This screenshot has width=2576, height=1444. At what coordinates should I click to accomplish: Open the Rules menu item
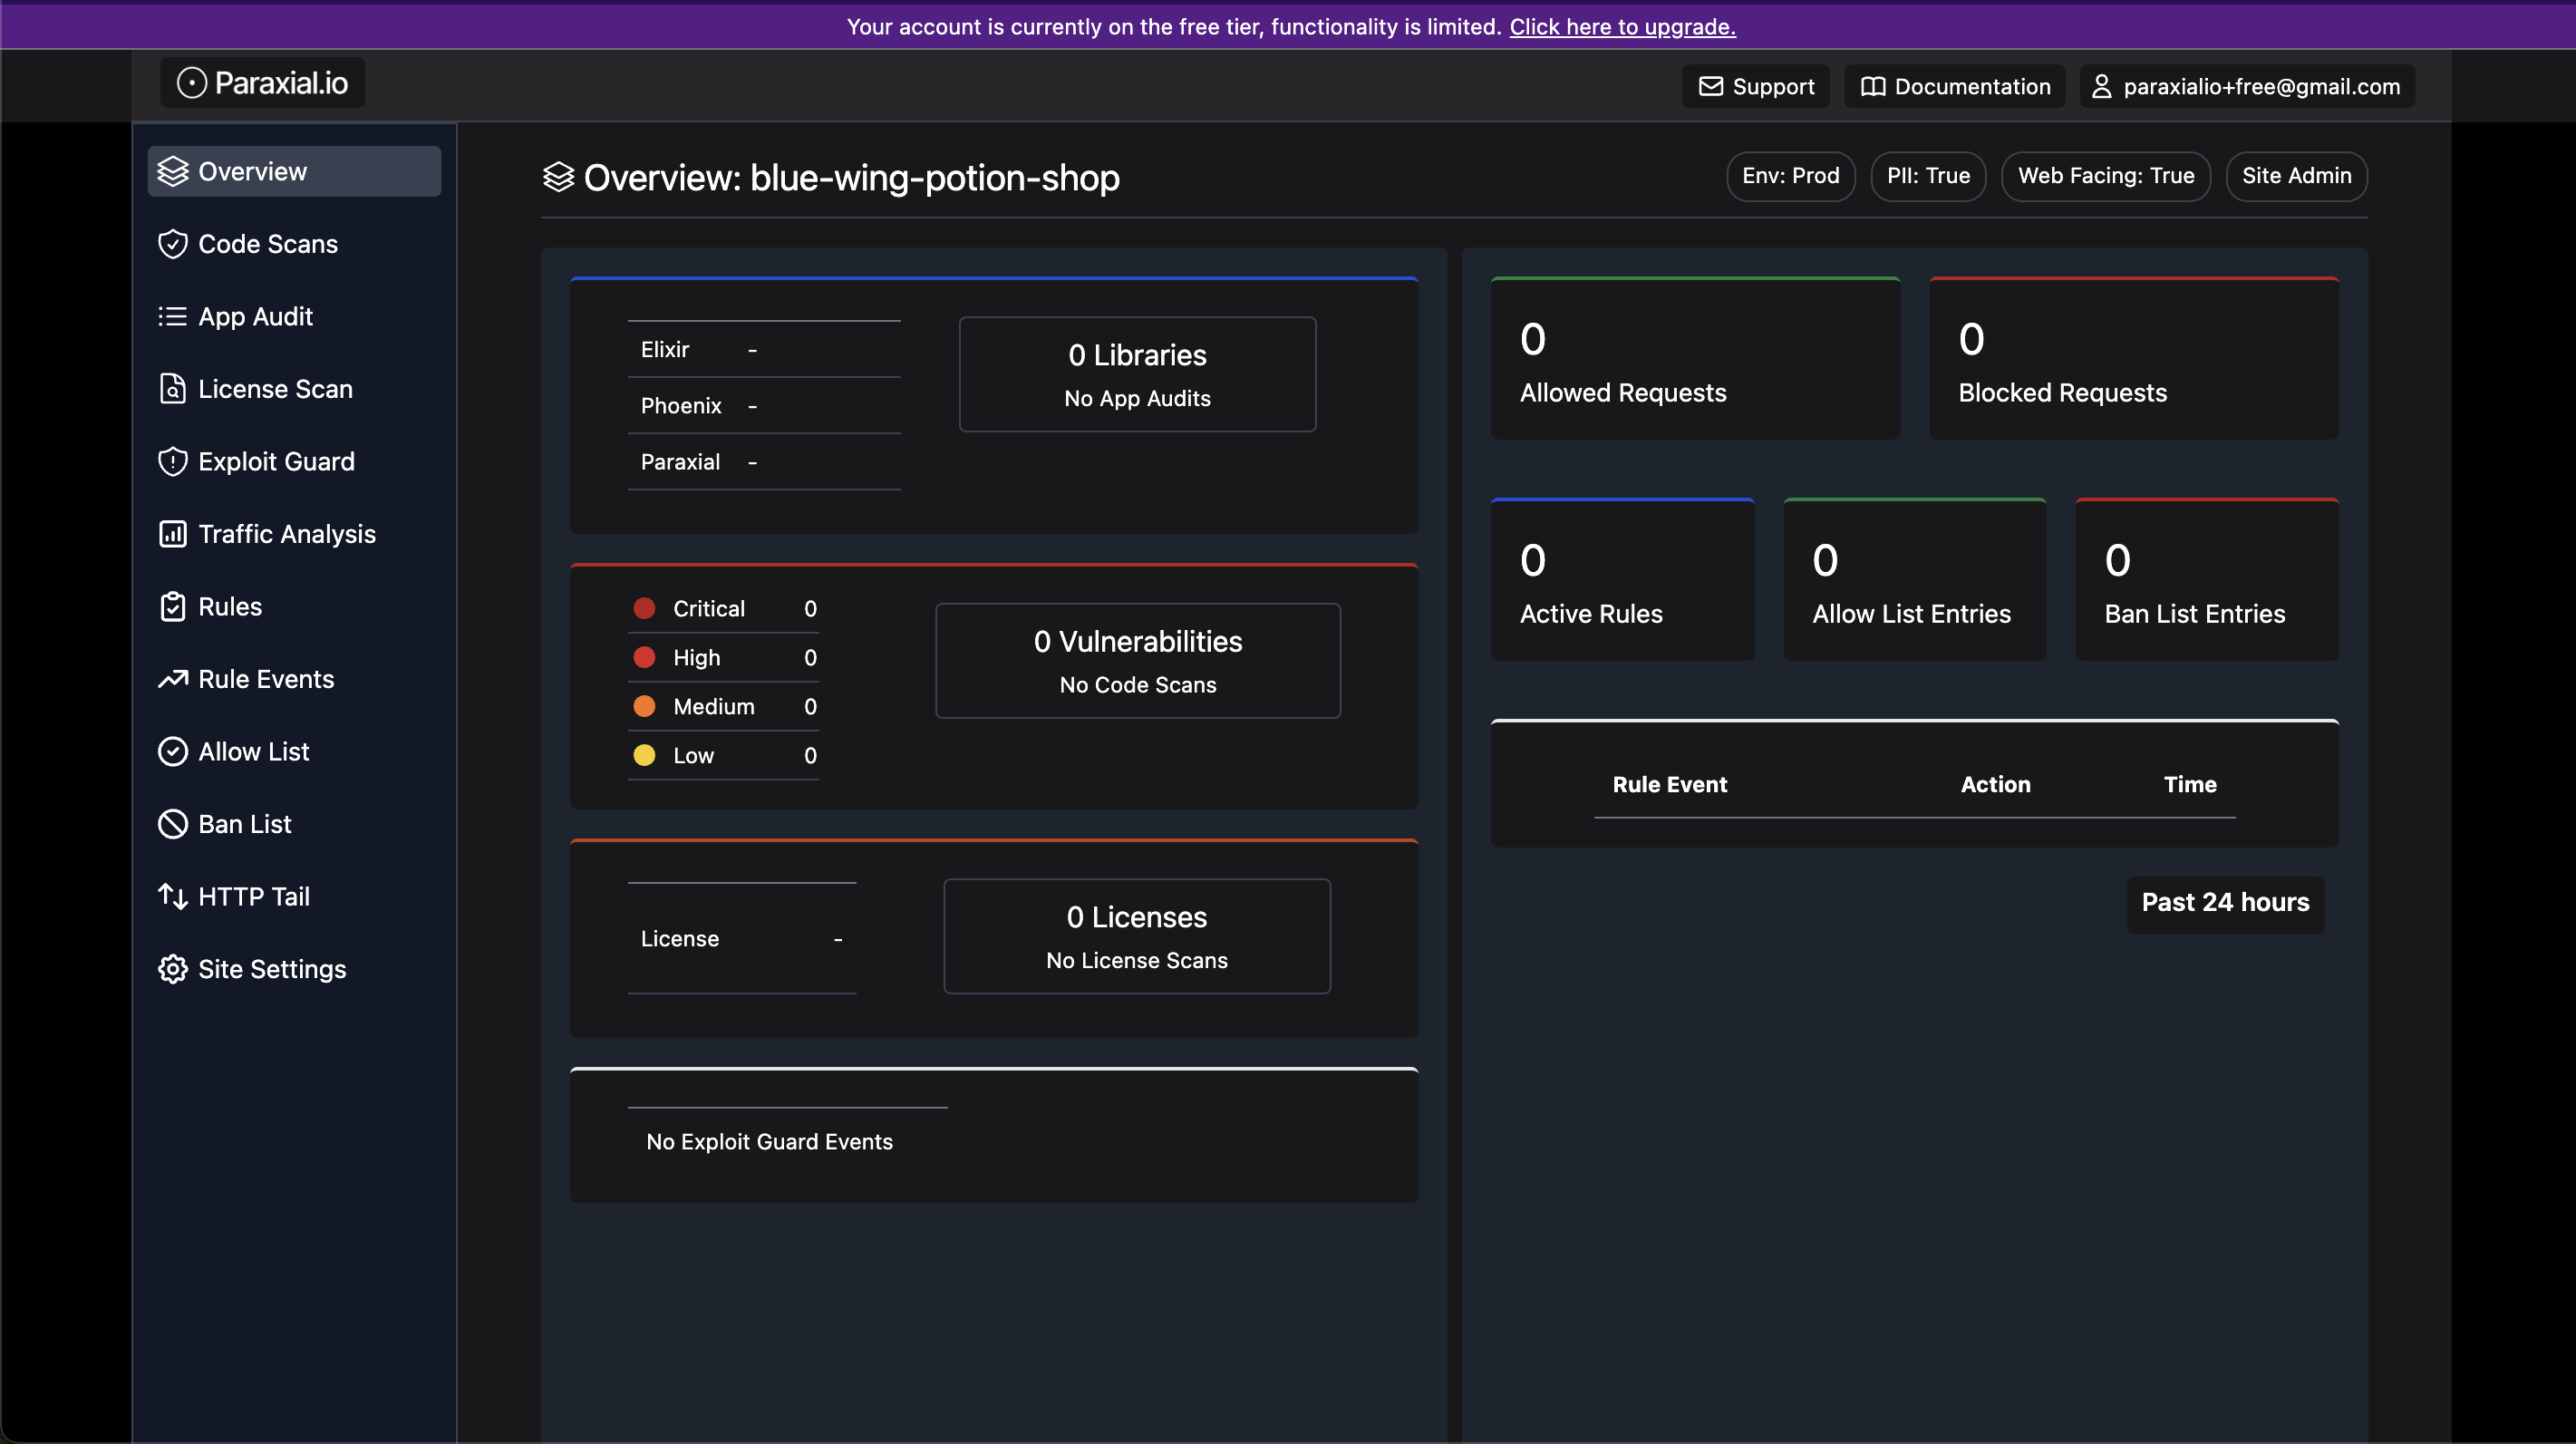click(229, 607)
